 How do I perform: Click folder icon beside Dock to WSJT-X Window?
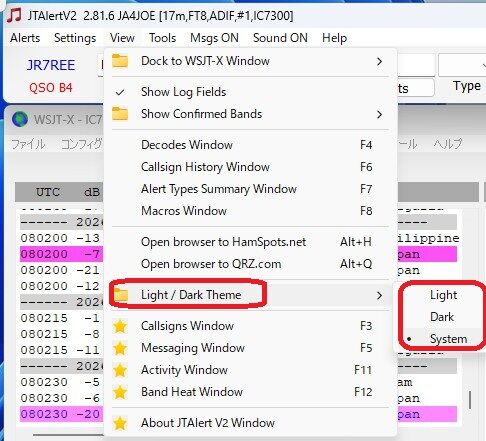120,61
